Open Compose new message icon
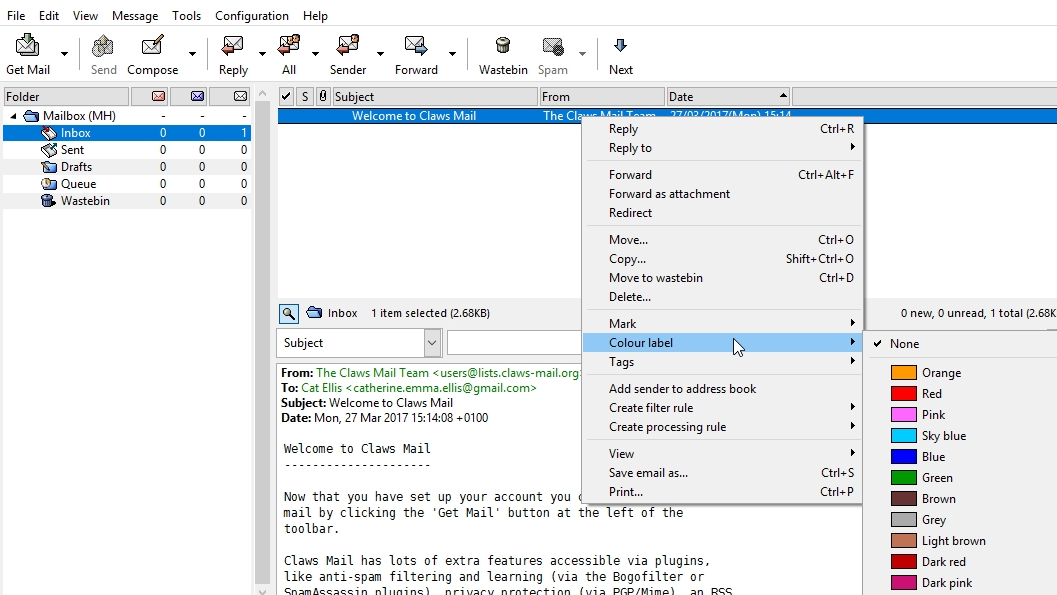 pos(152,46)
